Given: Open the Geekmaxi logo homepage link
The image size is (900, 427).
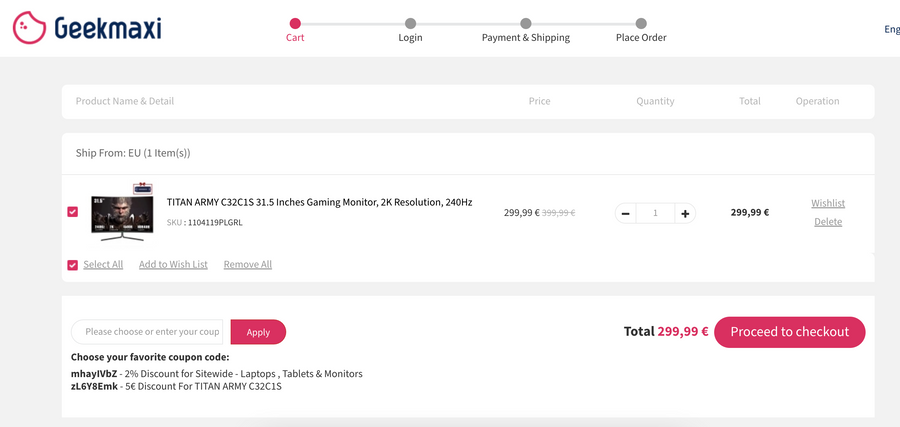Looking at the screenshot, I should (87, 28).
